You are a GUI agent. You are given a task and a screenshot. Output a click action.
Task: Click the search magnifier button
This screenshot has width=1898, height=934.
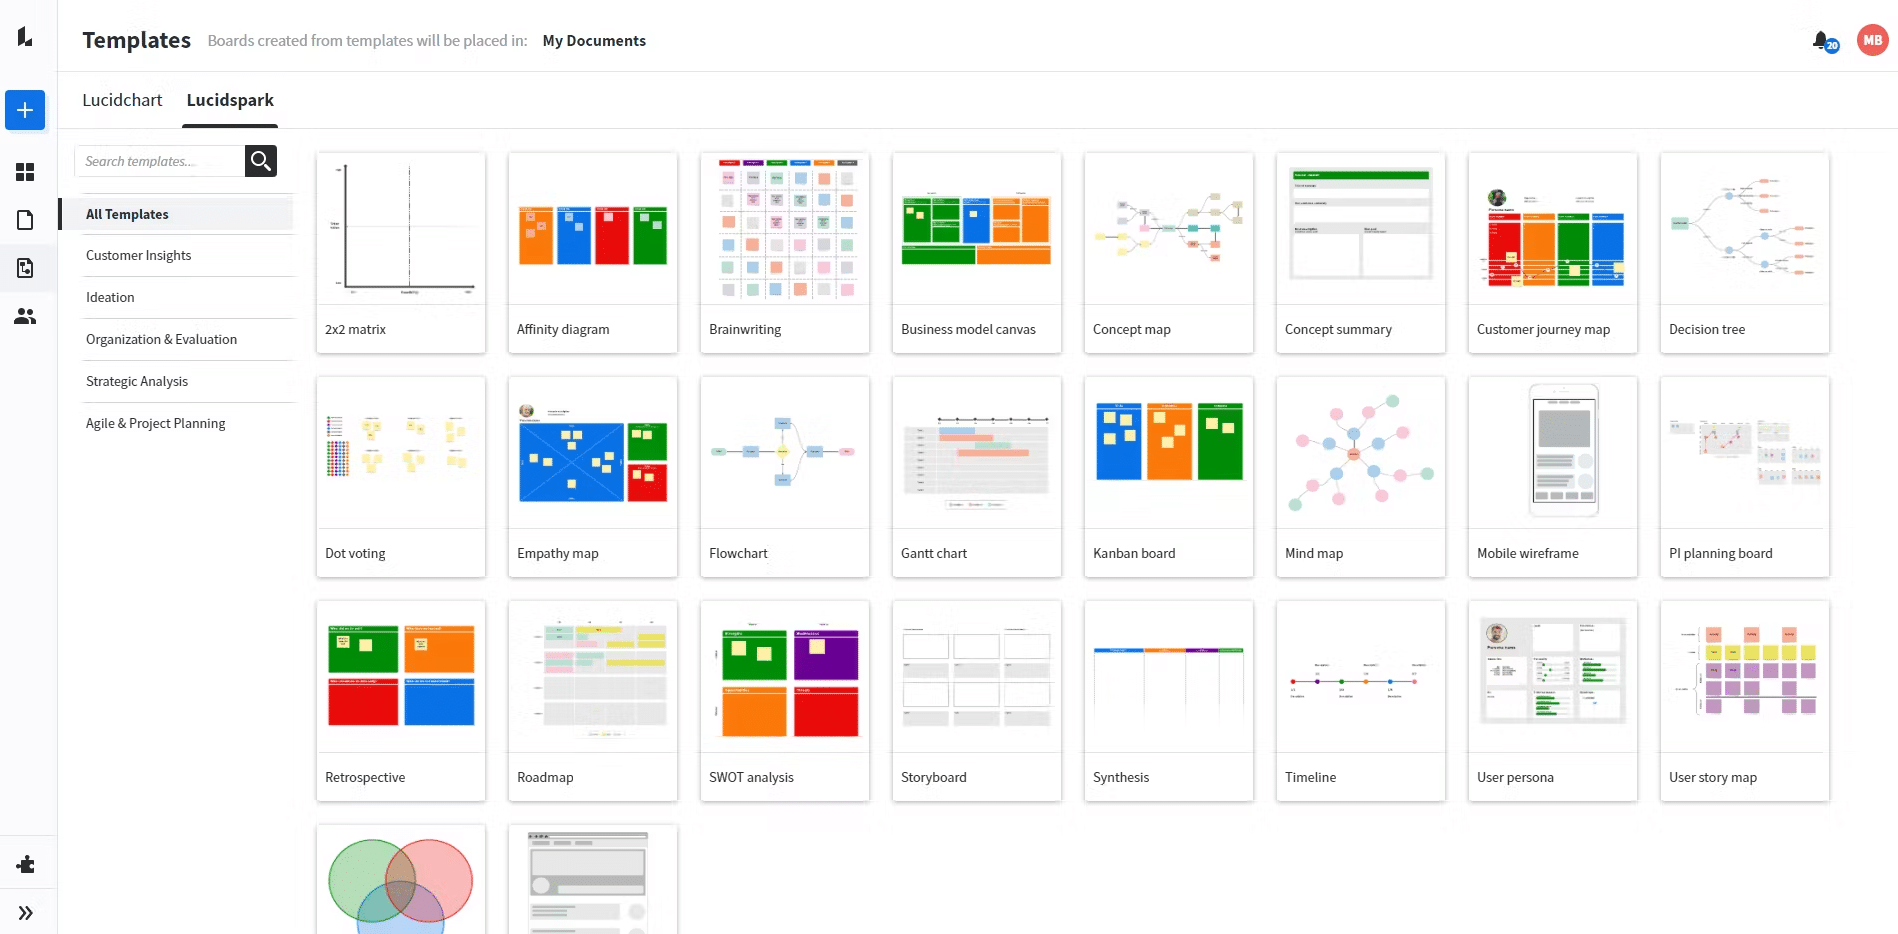click(261, 161)
